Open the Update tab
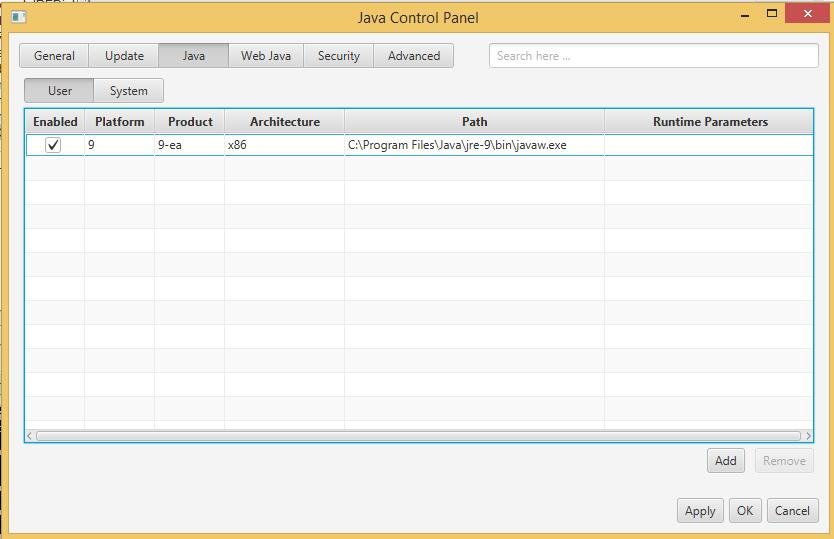Viewport: 834px width, 539px height. pyautogui.click(x=124, y=56)
